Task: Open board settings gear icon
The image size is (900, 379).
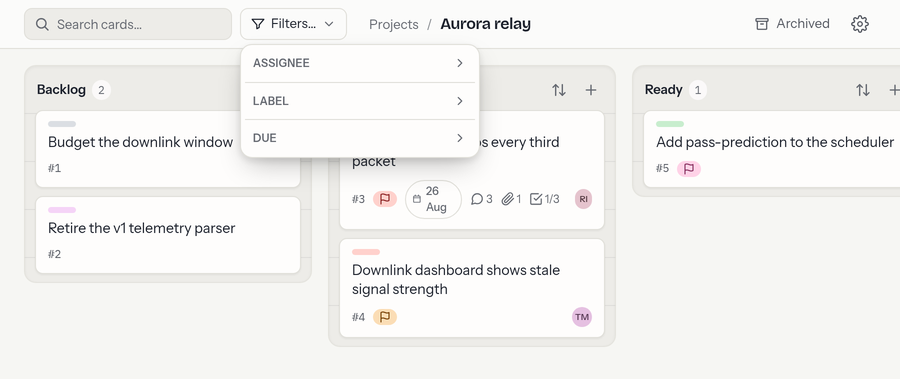Action: point(860,24)
